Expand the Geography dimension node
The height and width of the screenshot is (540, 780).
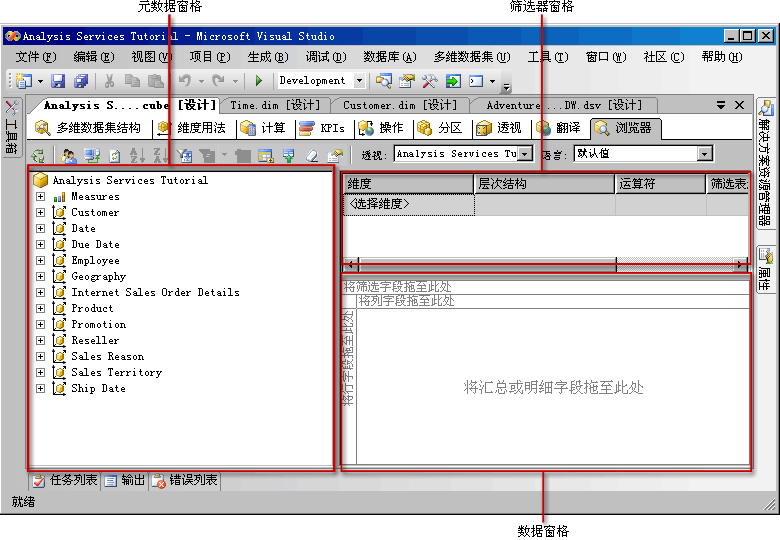[x=41, y=276]
